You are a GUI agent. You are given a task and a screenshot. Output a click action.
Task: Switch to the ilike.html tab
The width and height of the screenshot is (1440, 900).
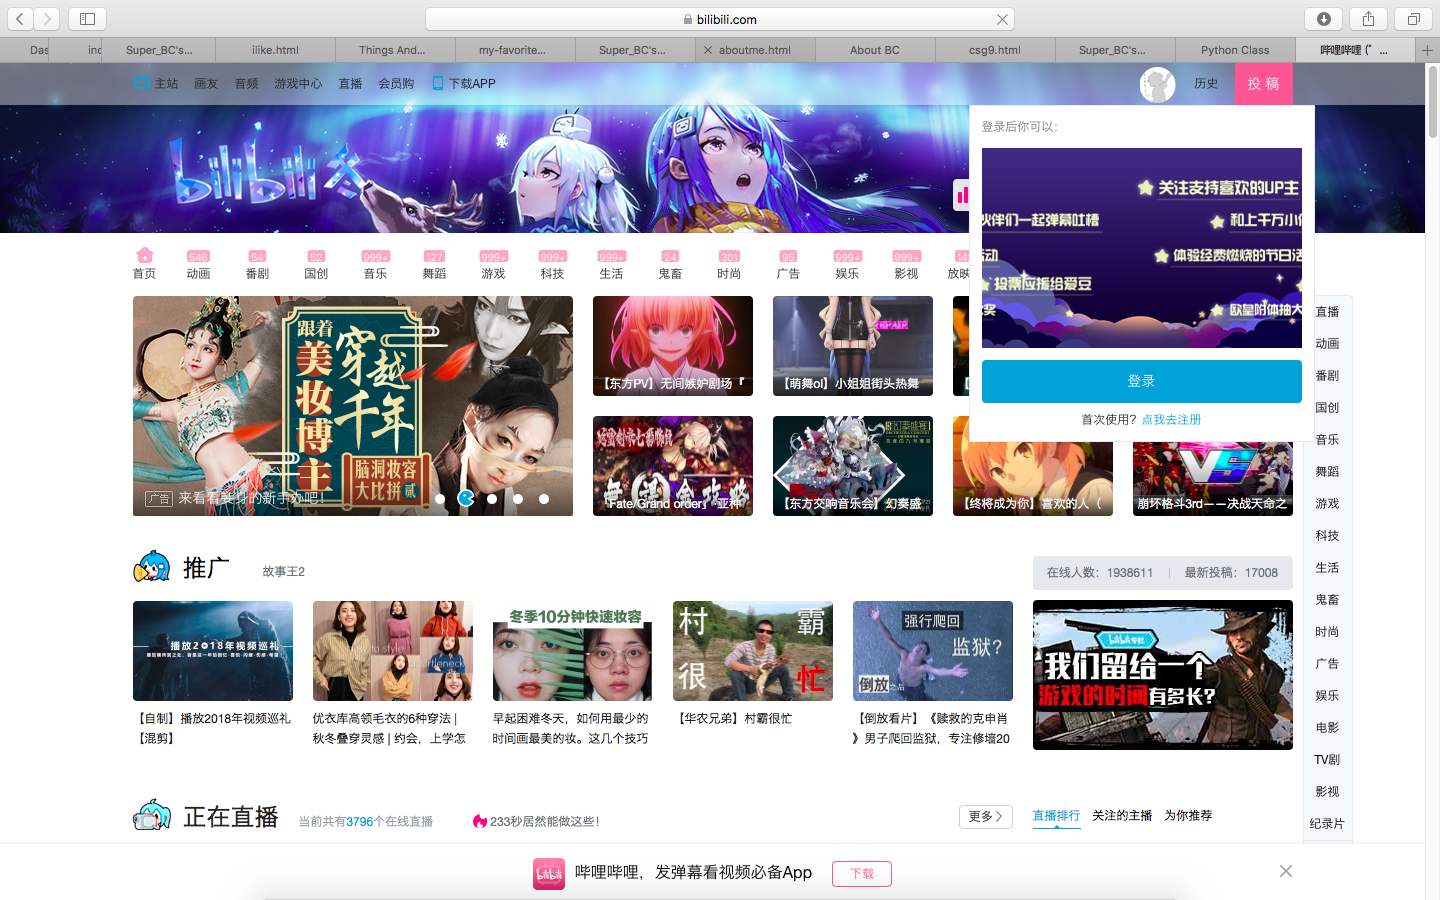275,50
